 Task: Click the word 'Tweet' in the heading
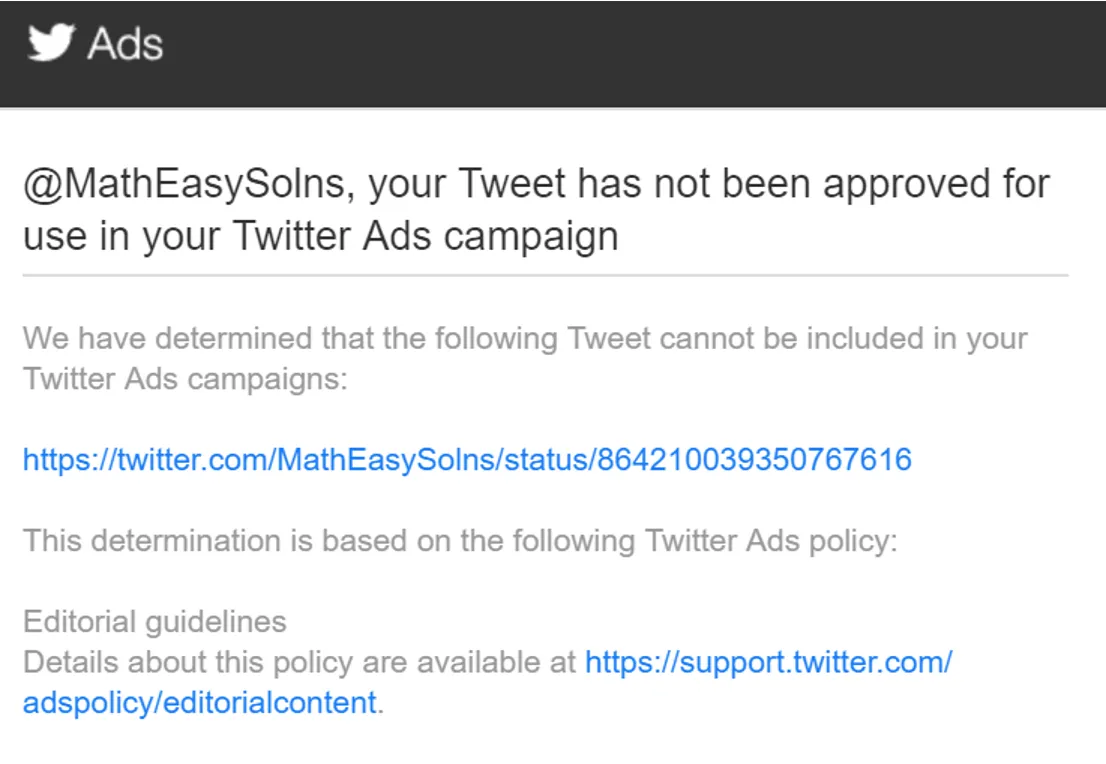(x=513, y=184)
